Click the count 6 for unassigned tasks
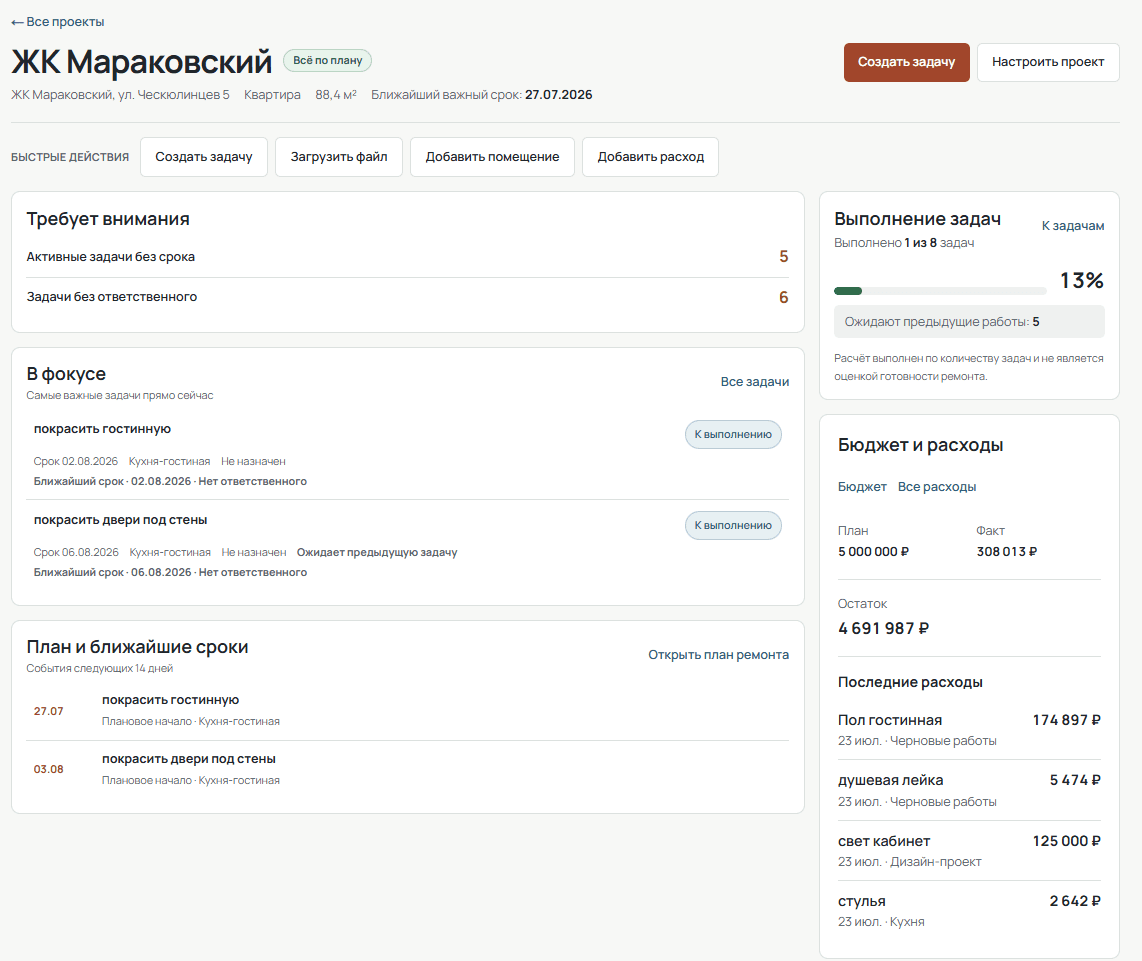Screen dimensions: 1142x961 [x=784, y=297]
